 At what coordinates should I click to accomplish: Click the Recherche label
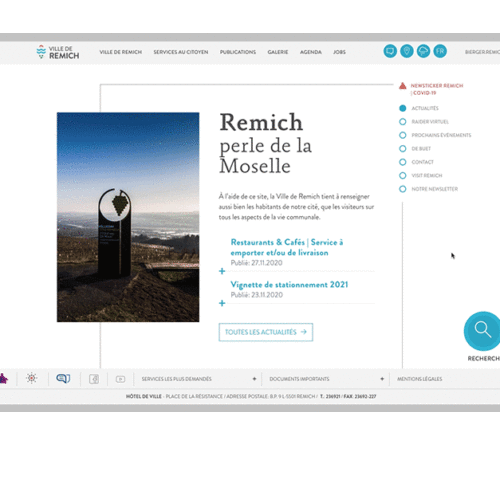pos(483,358)
